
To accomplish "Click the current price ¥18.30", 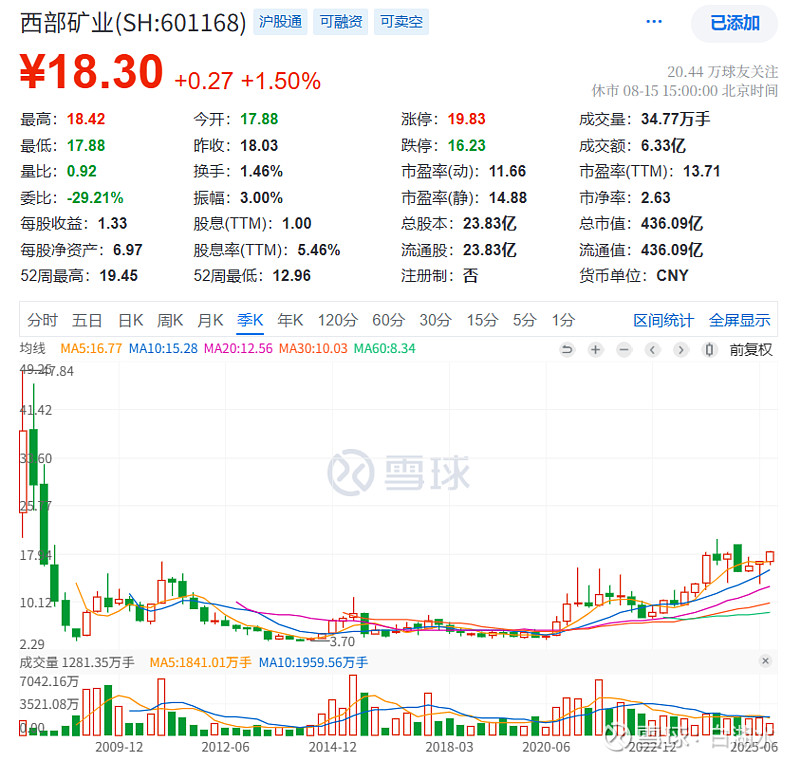I will click(92, 72).
